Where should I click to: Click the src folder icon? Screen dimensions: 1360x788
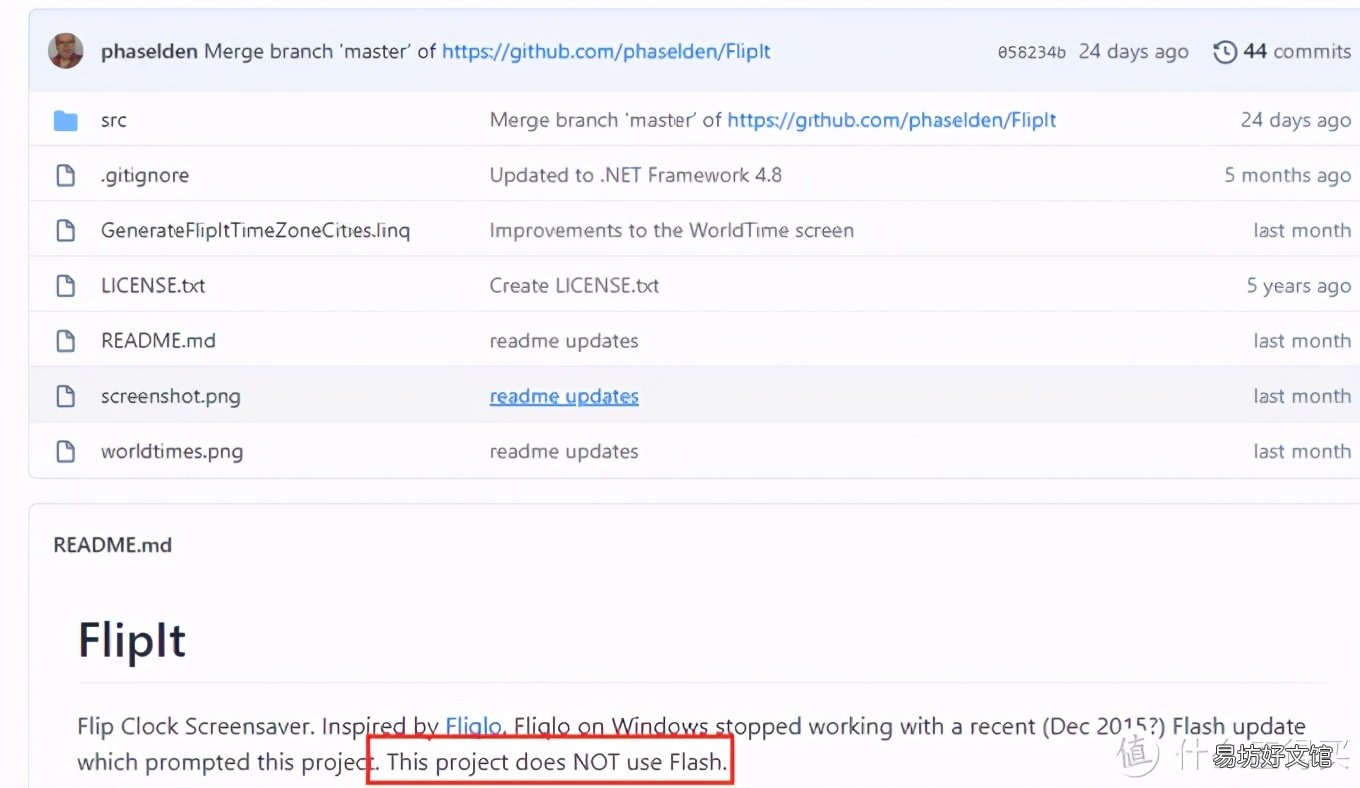click(66, 121)
